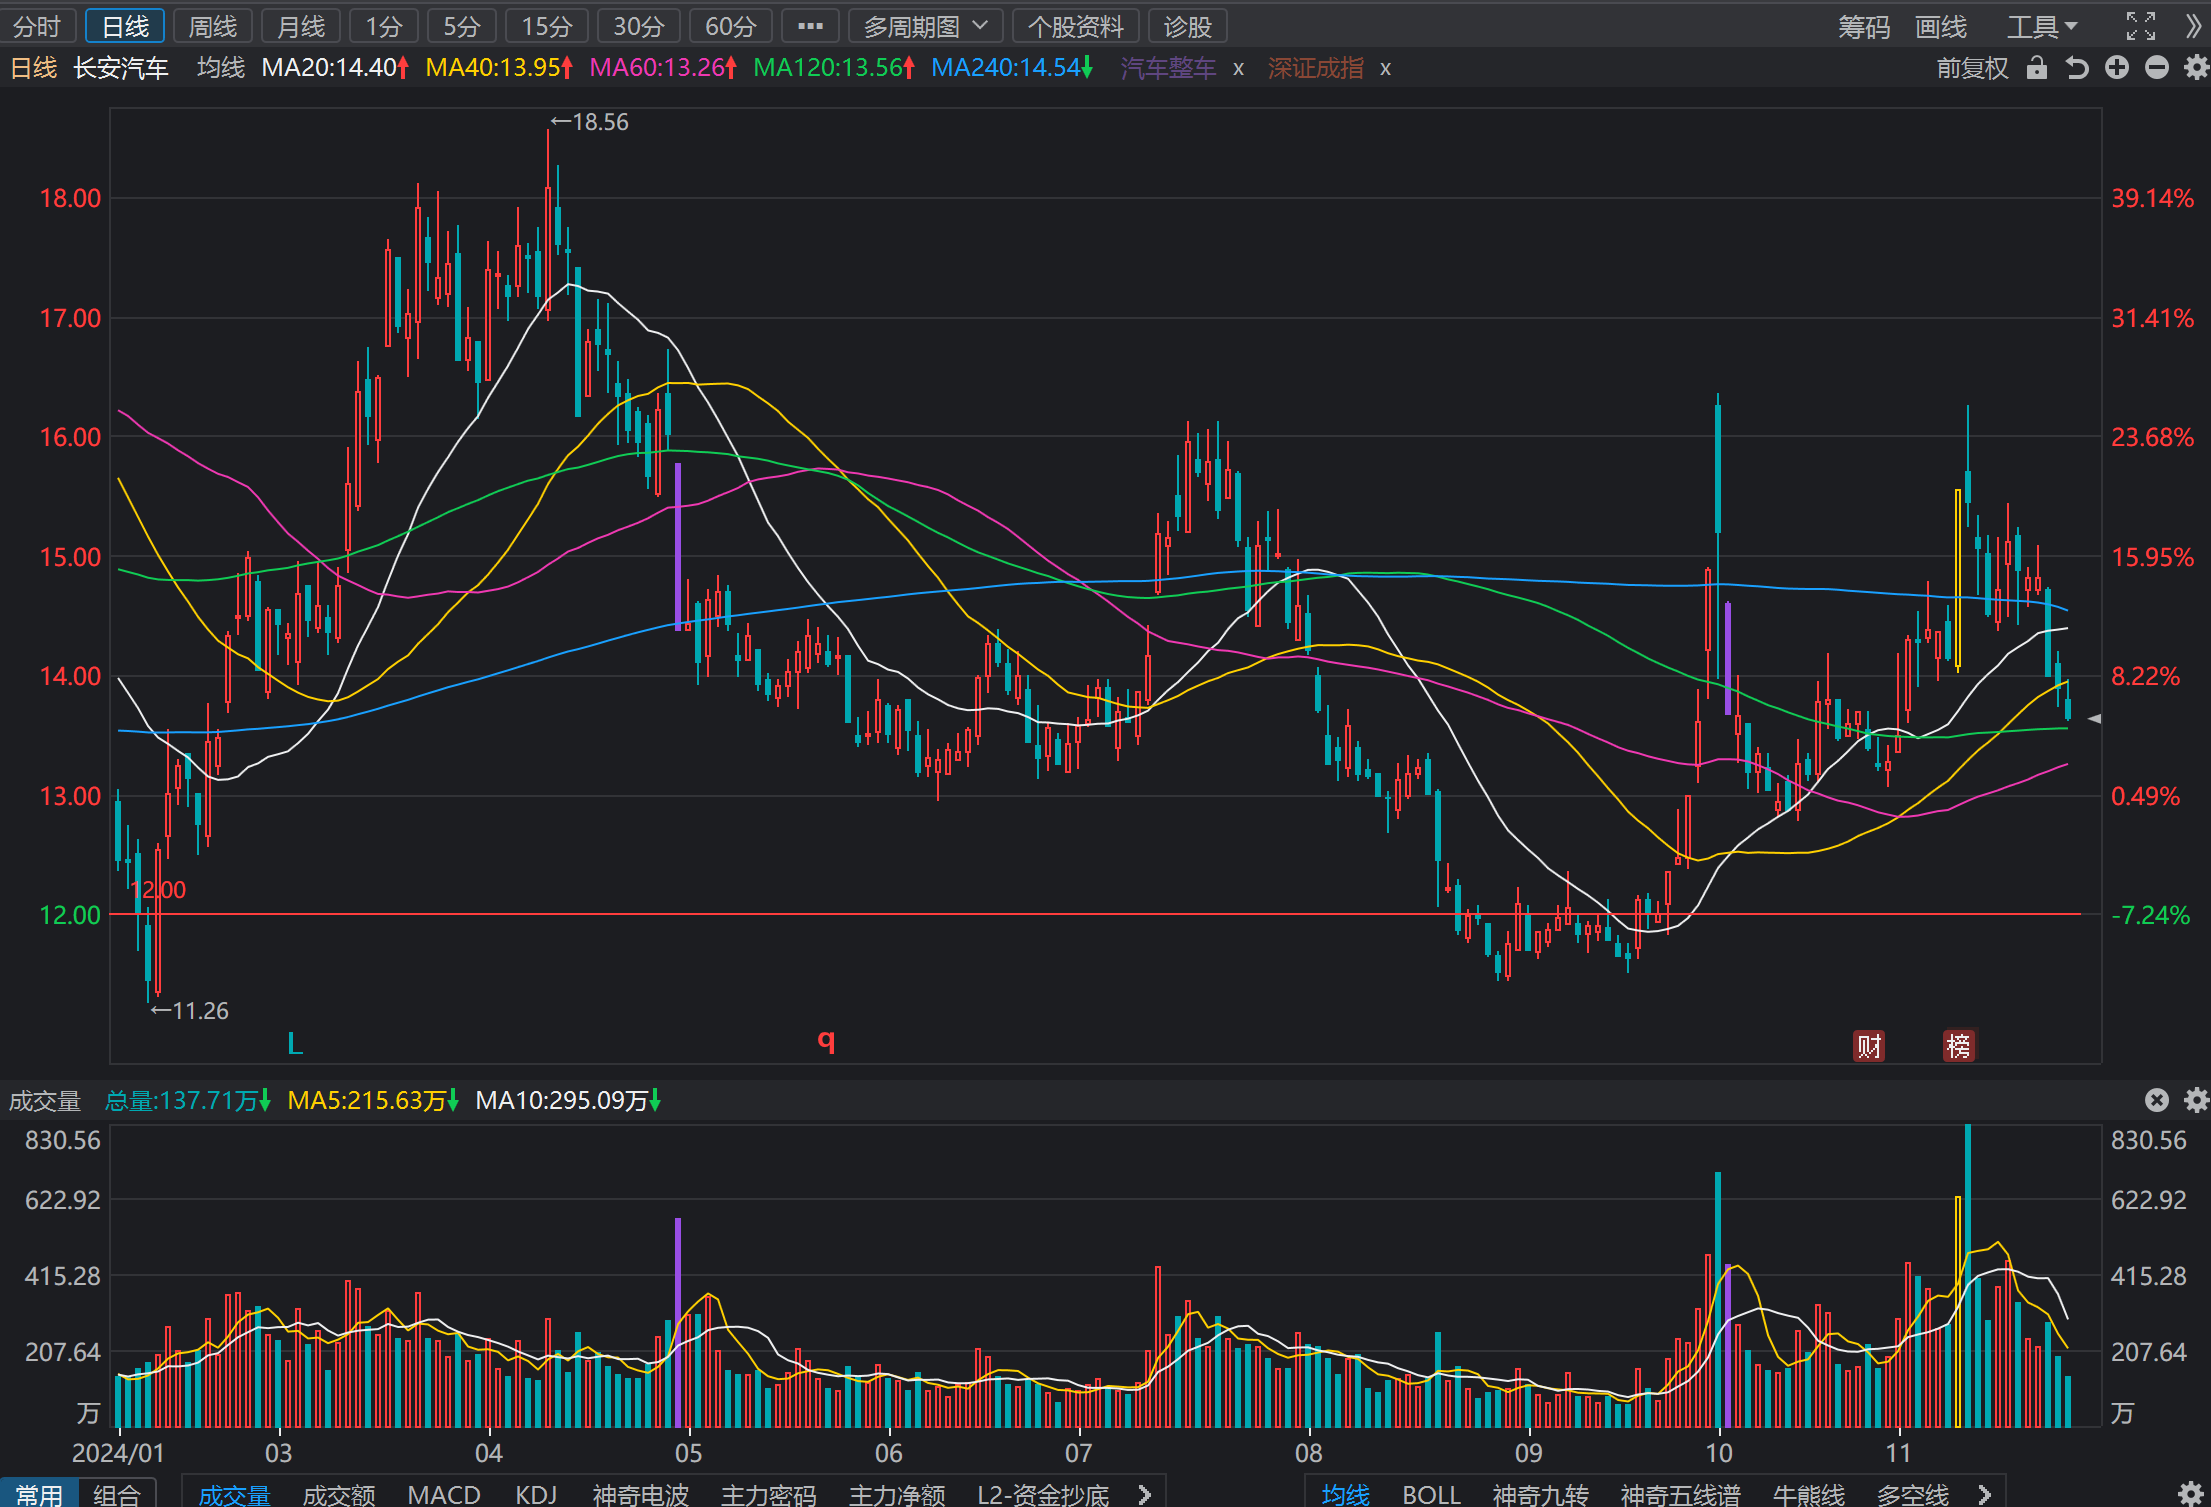The image size is (2211, 1507).
Task: Switch to the 周线 weekly chart
Action: pyautogui.click(x=212, y=27)
